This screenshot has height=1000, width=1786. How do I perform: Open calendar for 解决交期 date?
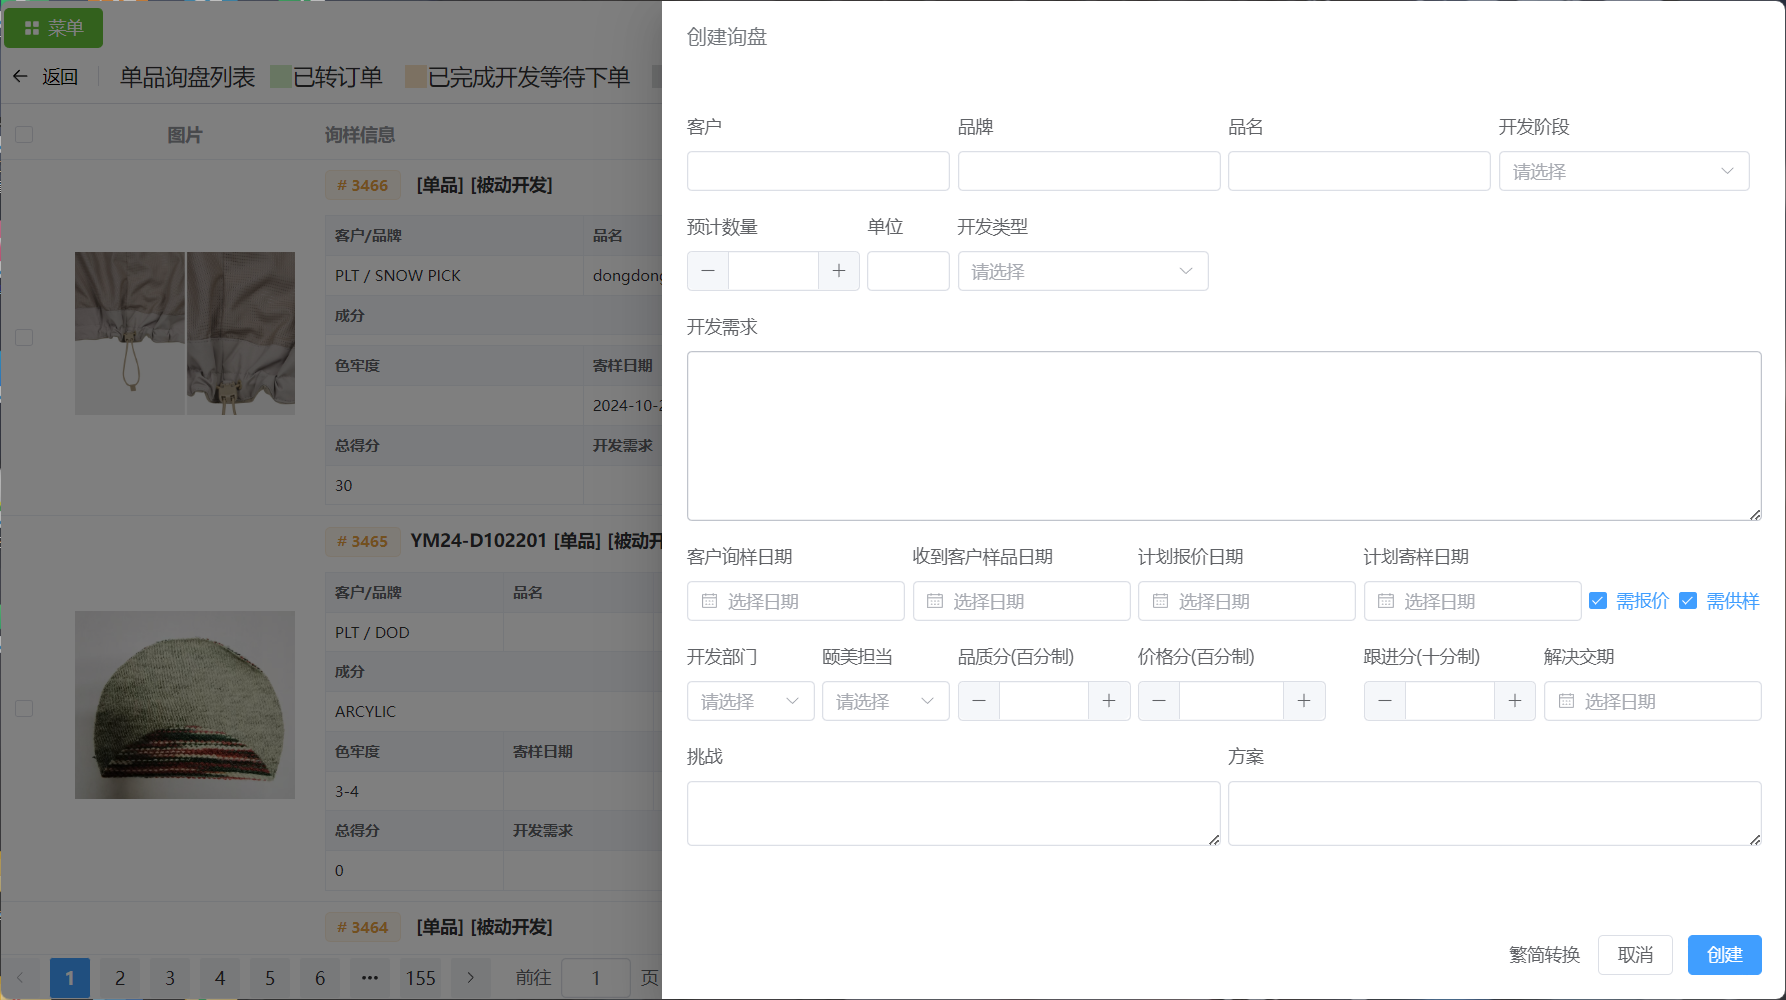1652,701
